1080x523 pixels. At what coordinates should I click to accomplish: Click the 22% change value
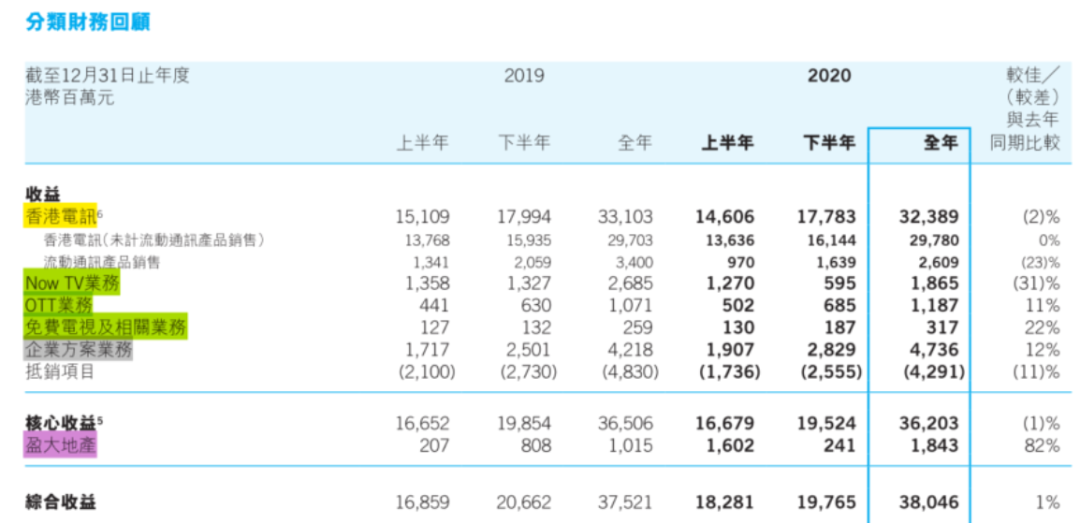1042,327
